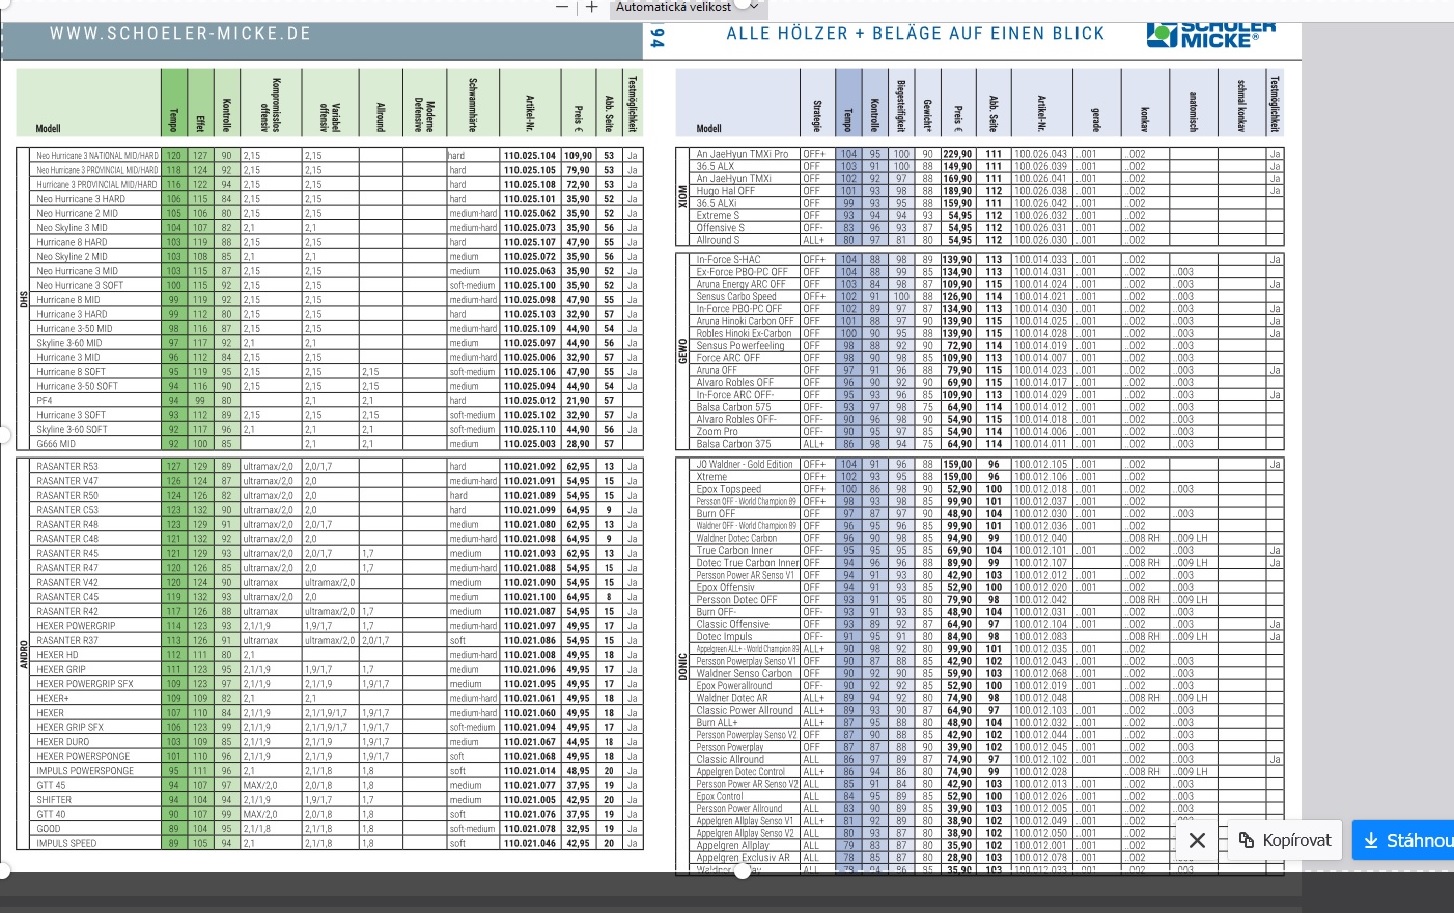
Task: Click the Skyline 3-60 SOFT model name
Action: pyautogui.click(x=72, y=429)
